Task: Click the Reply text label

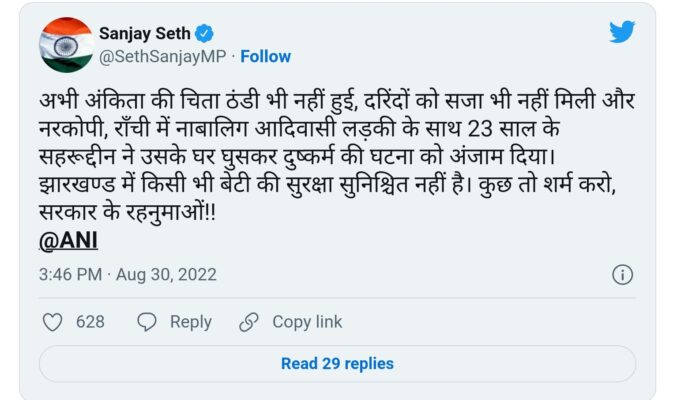Action: pyautogui.click(x=190, y=322)
